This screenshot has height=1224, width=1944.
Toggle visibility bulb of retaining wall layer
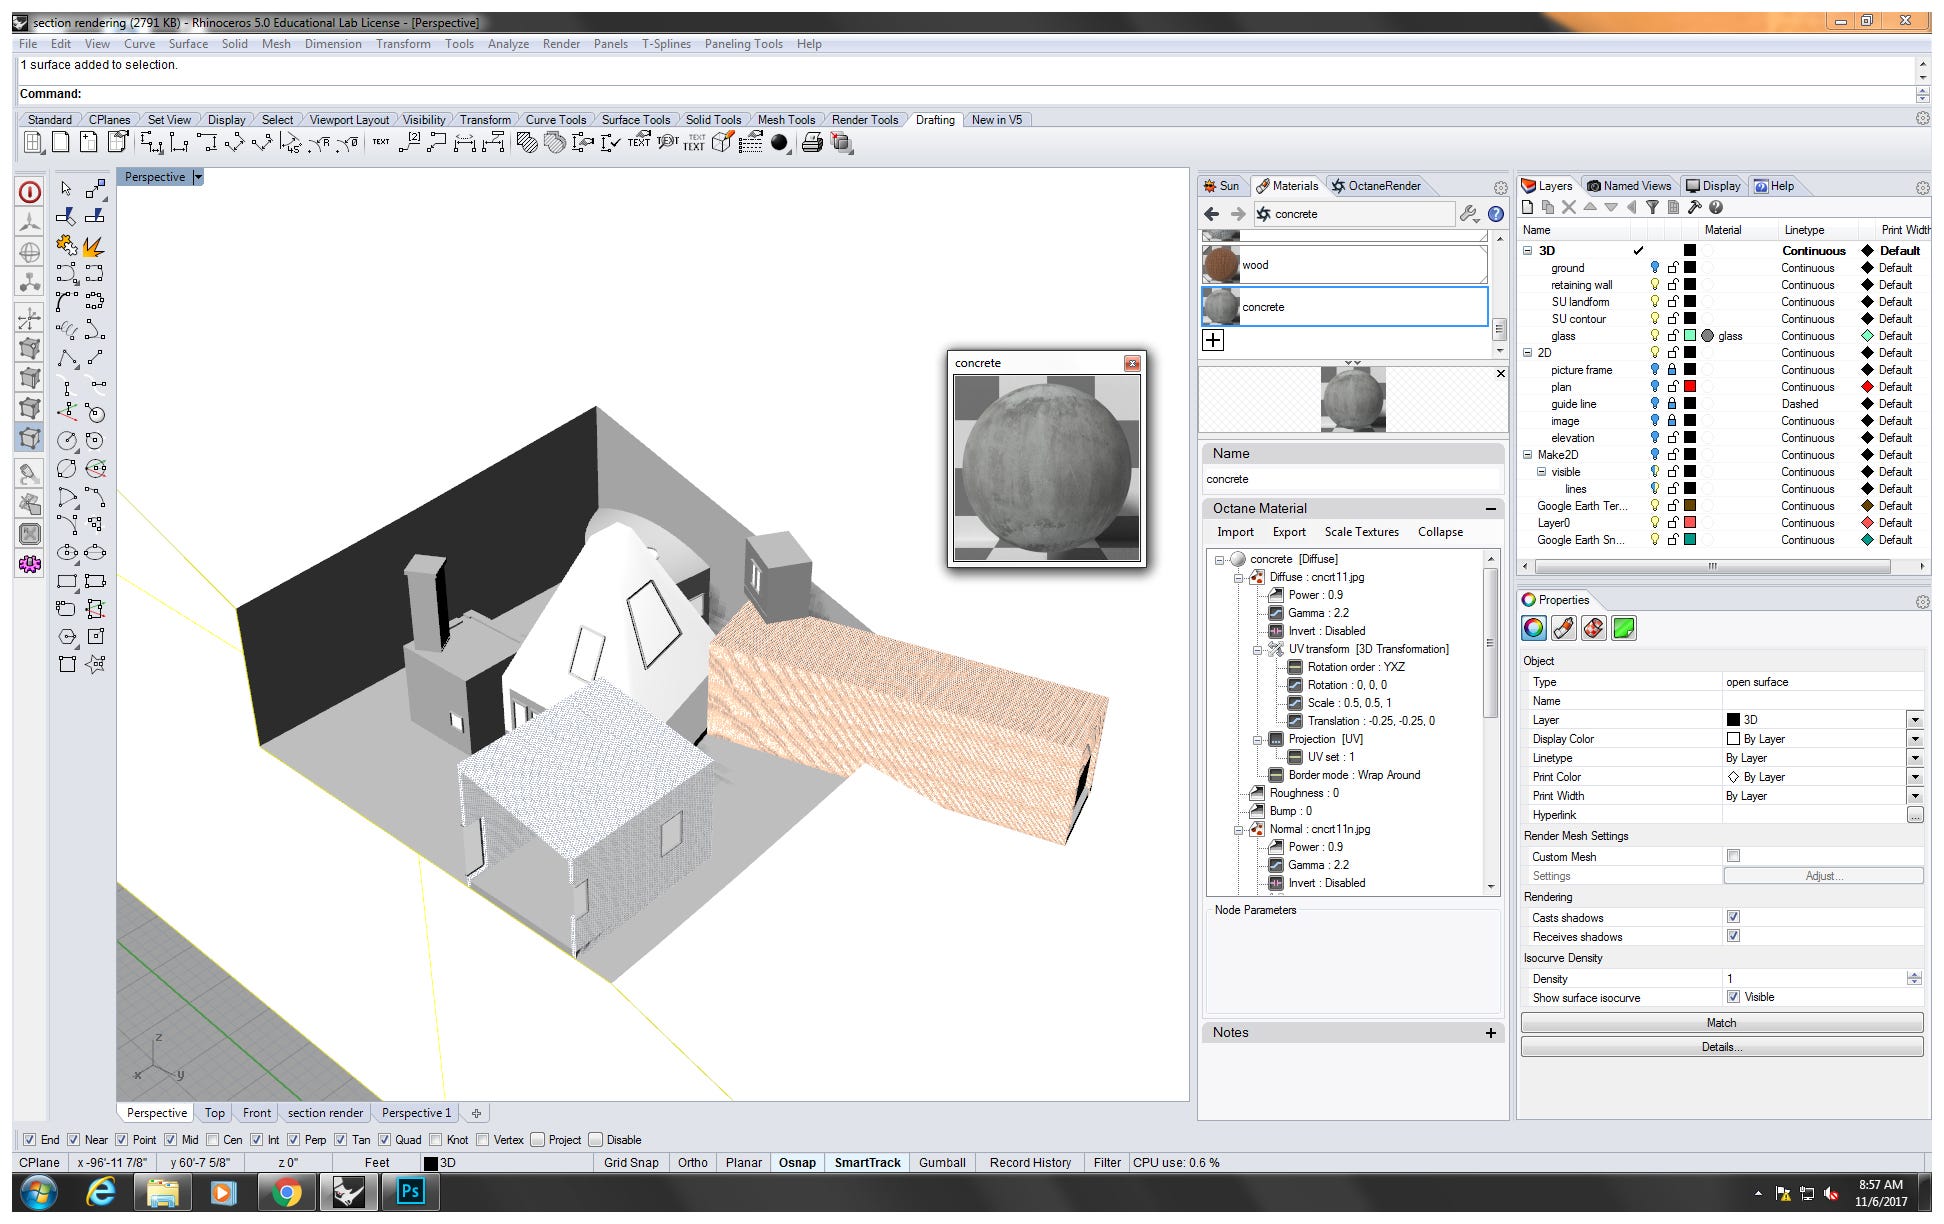click(x=1654, y=285)
